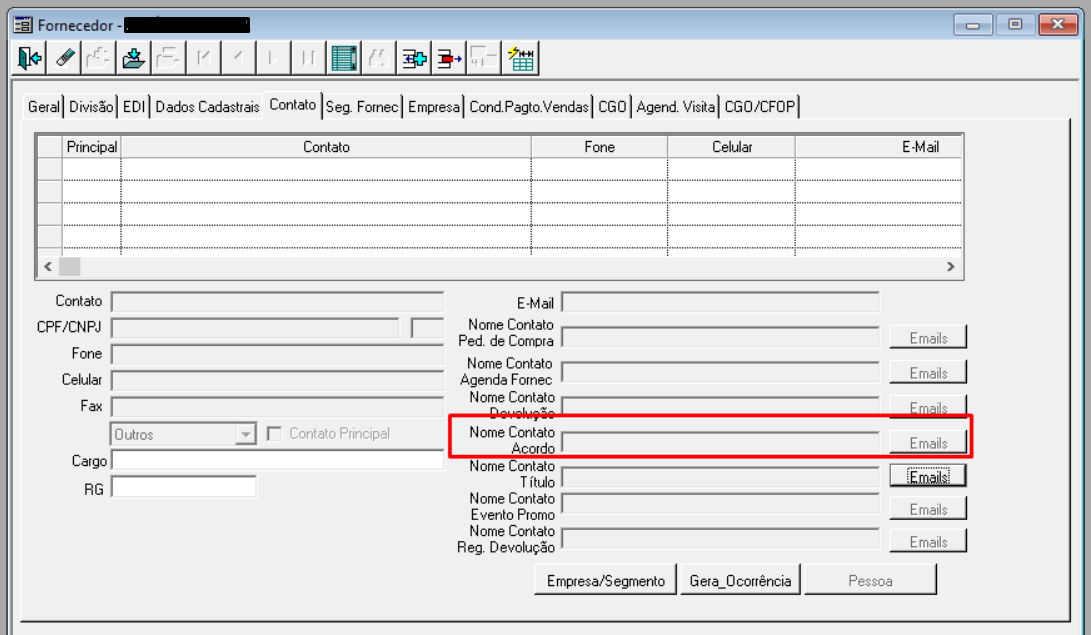Click the Principal column header
Screen dimensions: 1091x635
[91, 147]
